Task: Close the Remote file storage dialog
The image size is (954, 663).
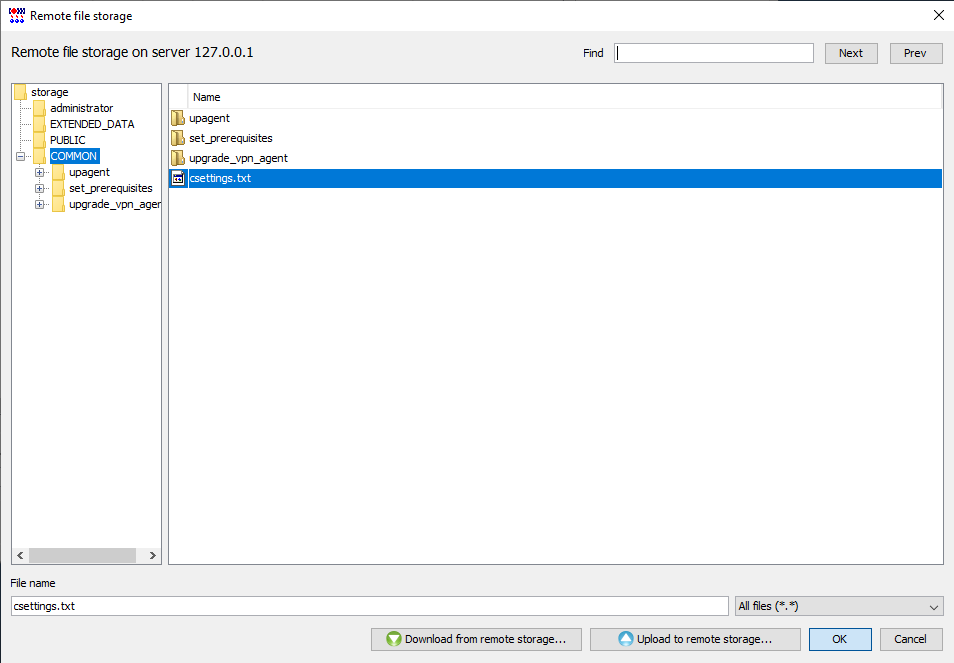Action: 939,15
